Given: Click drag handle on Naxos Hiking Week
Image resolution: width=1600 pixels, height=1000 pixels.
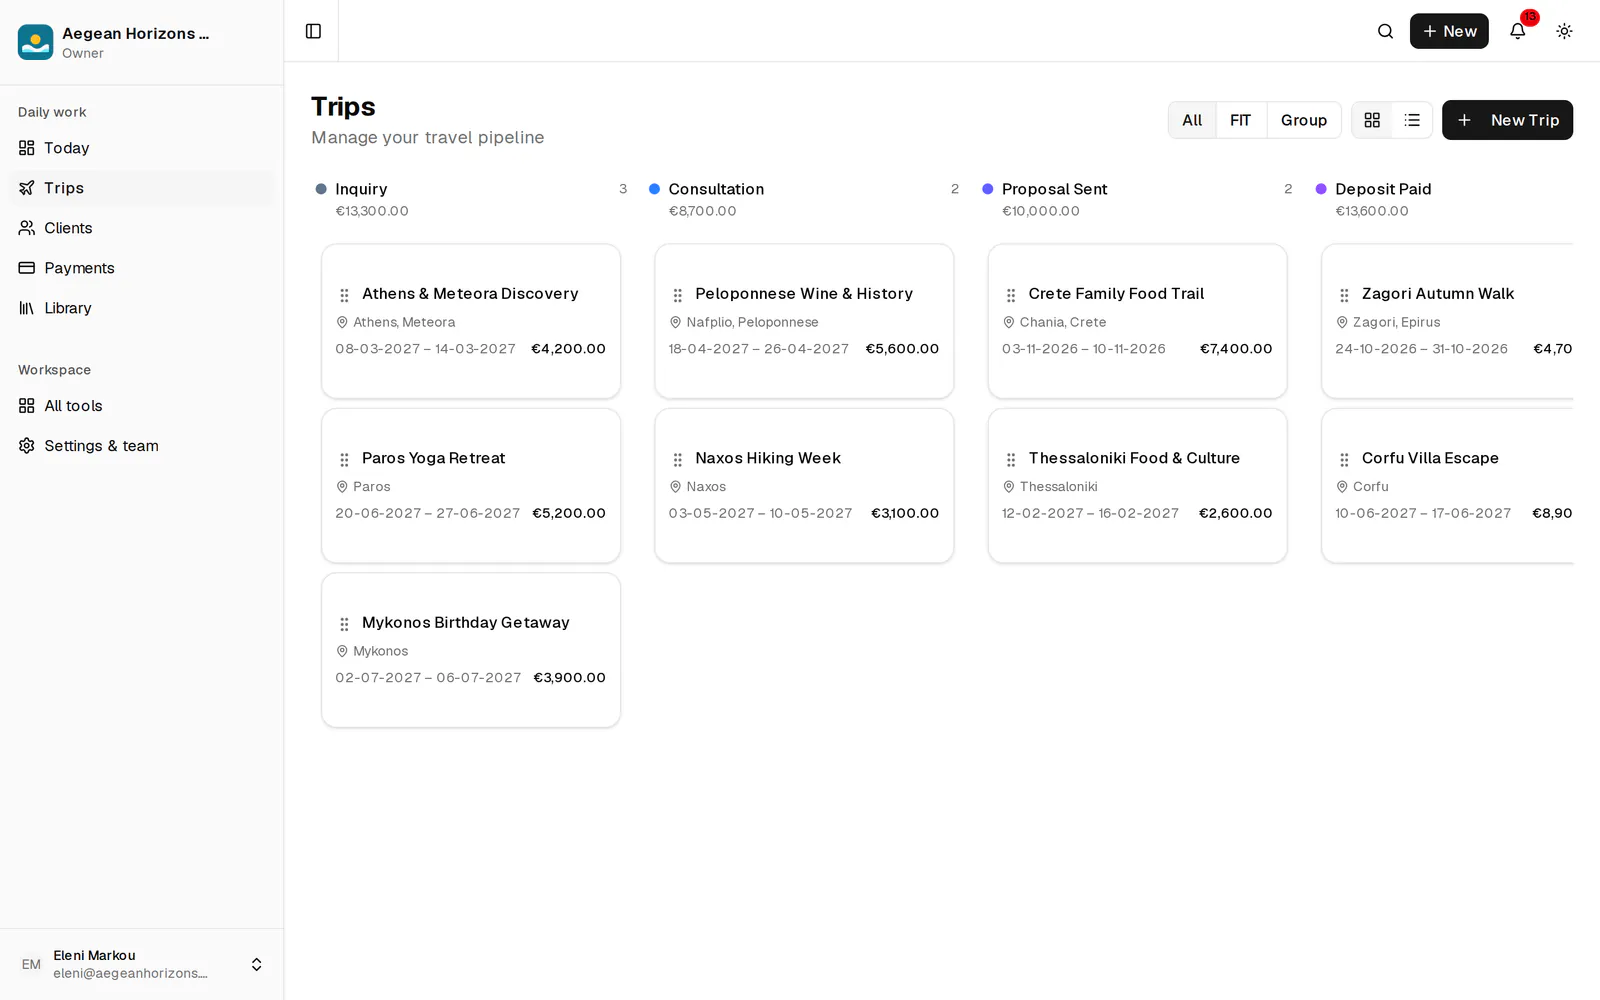Looking at the screenshot, I should click(677, 459).
